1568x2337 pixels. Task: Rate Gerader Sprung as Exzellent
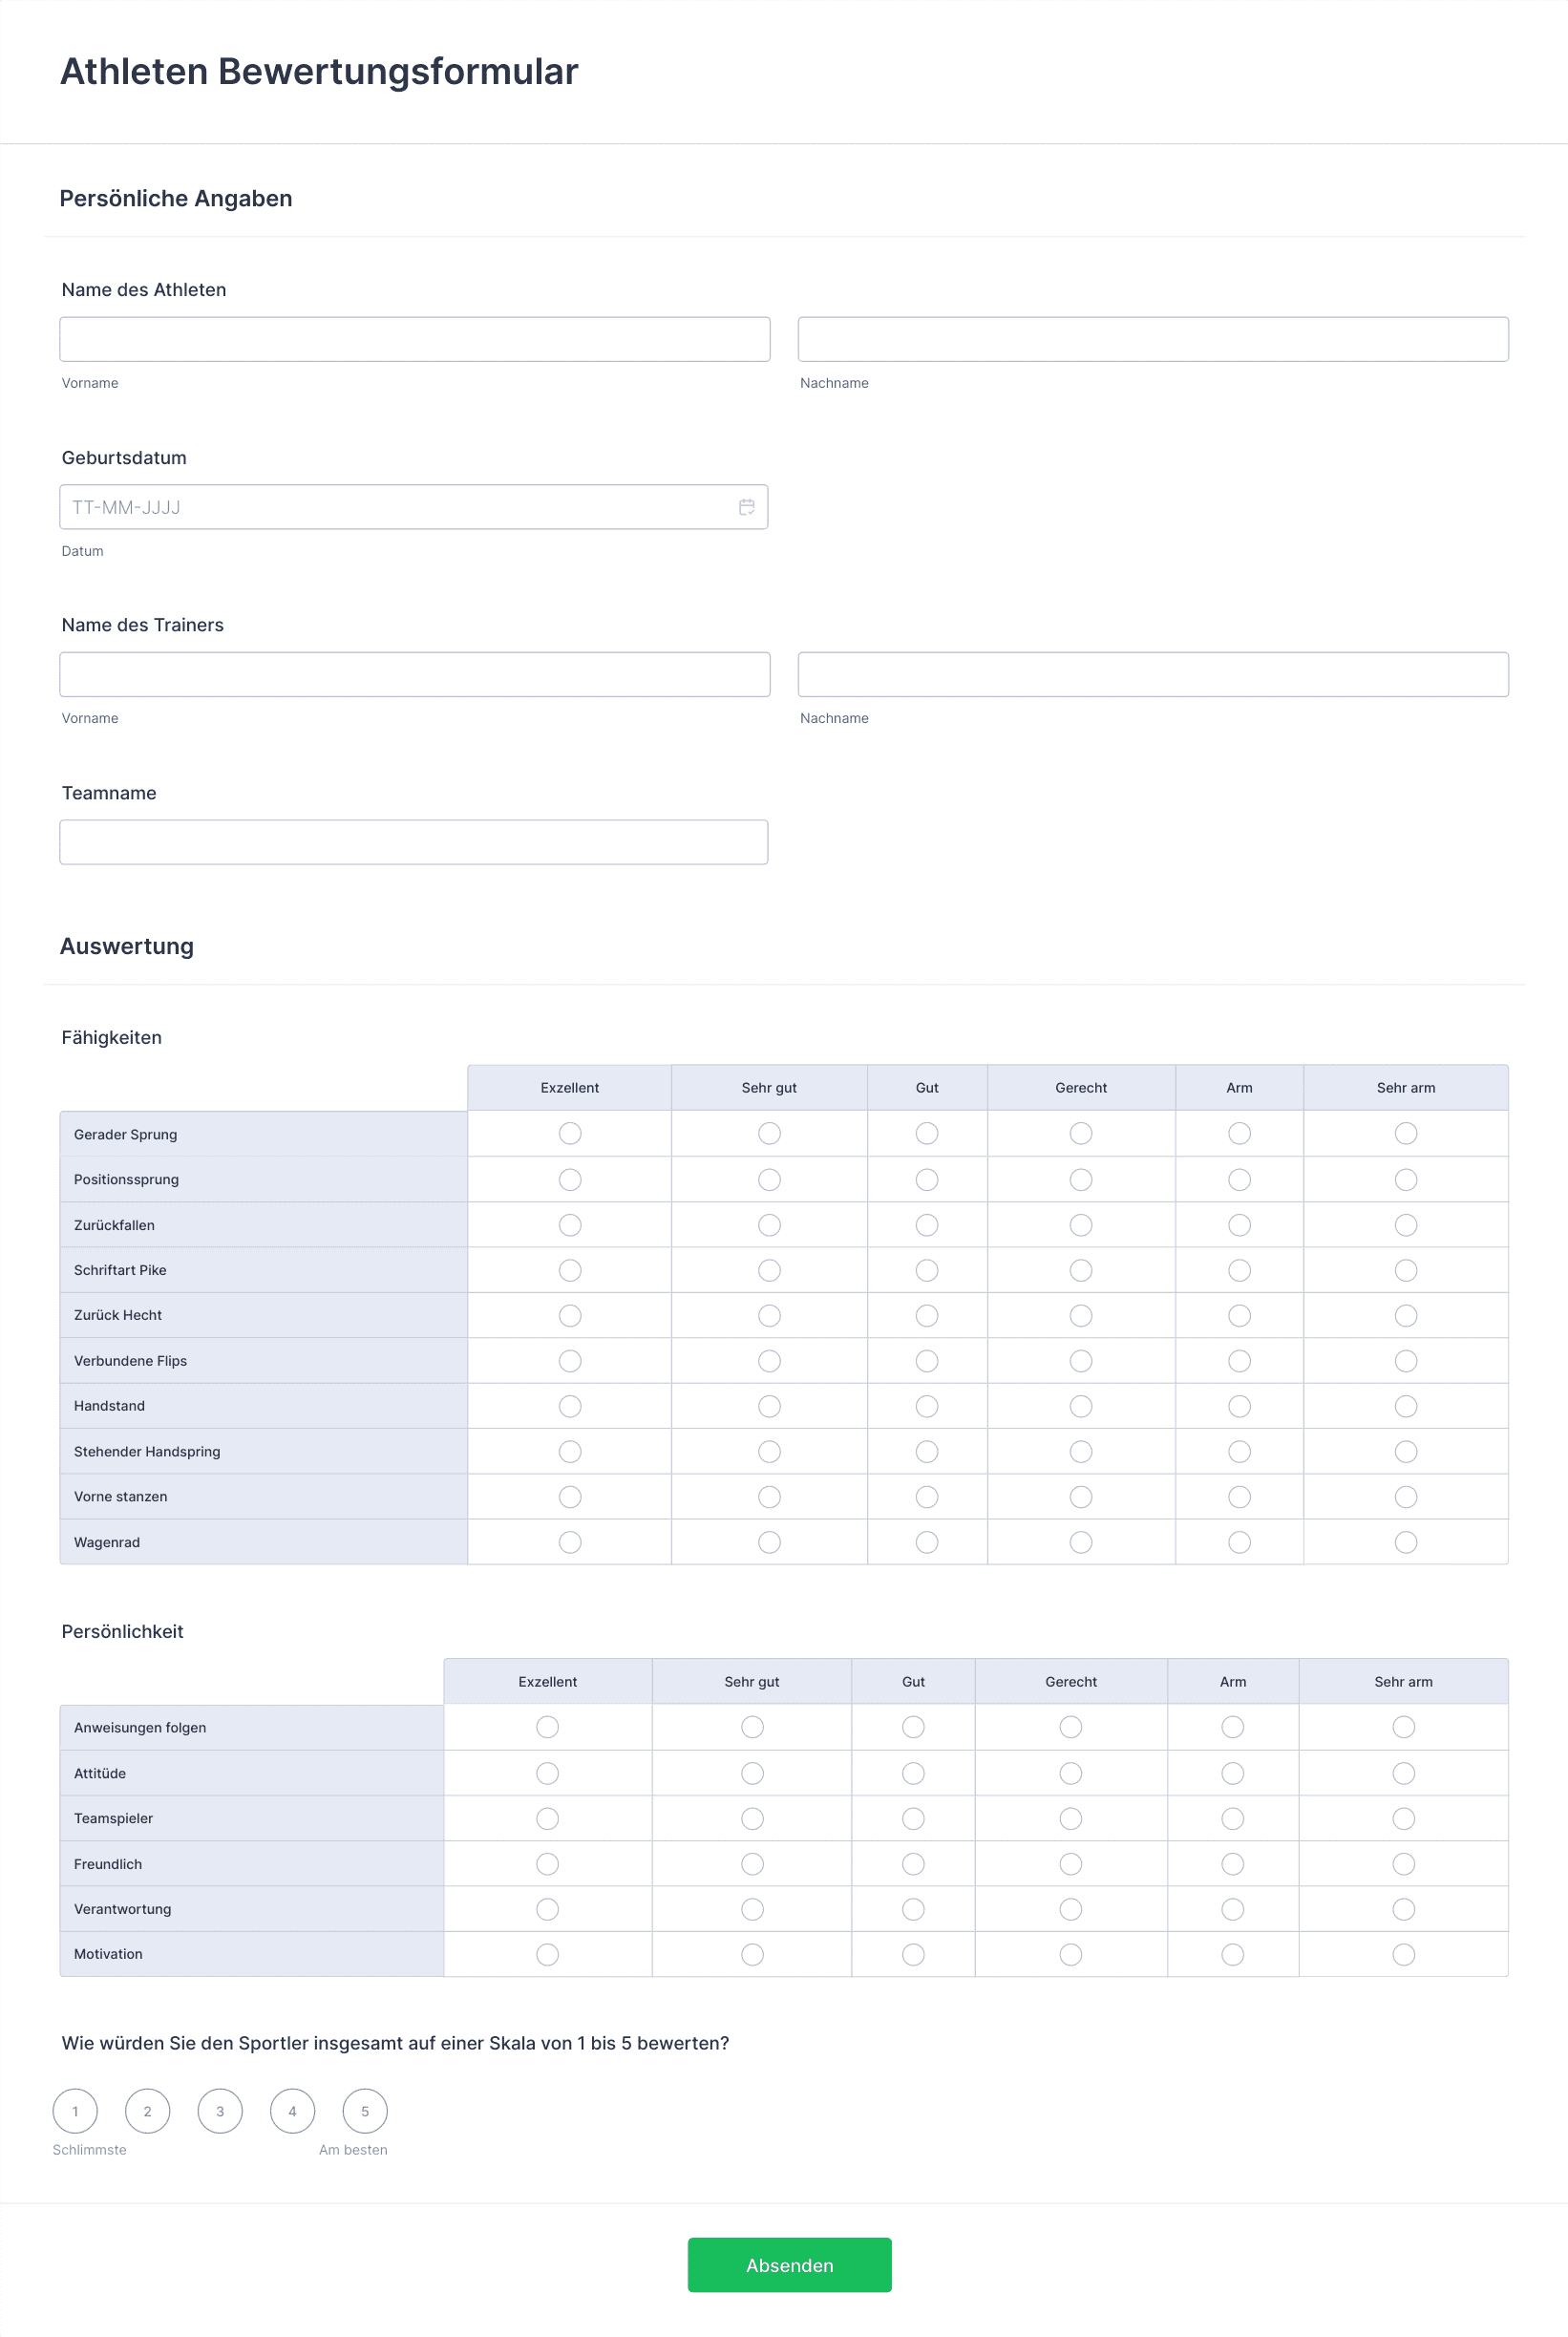(570, 1133)
